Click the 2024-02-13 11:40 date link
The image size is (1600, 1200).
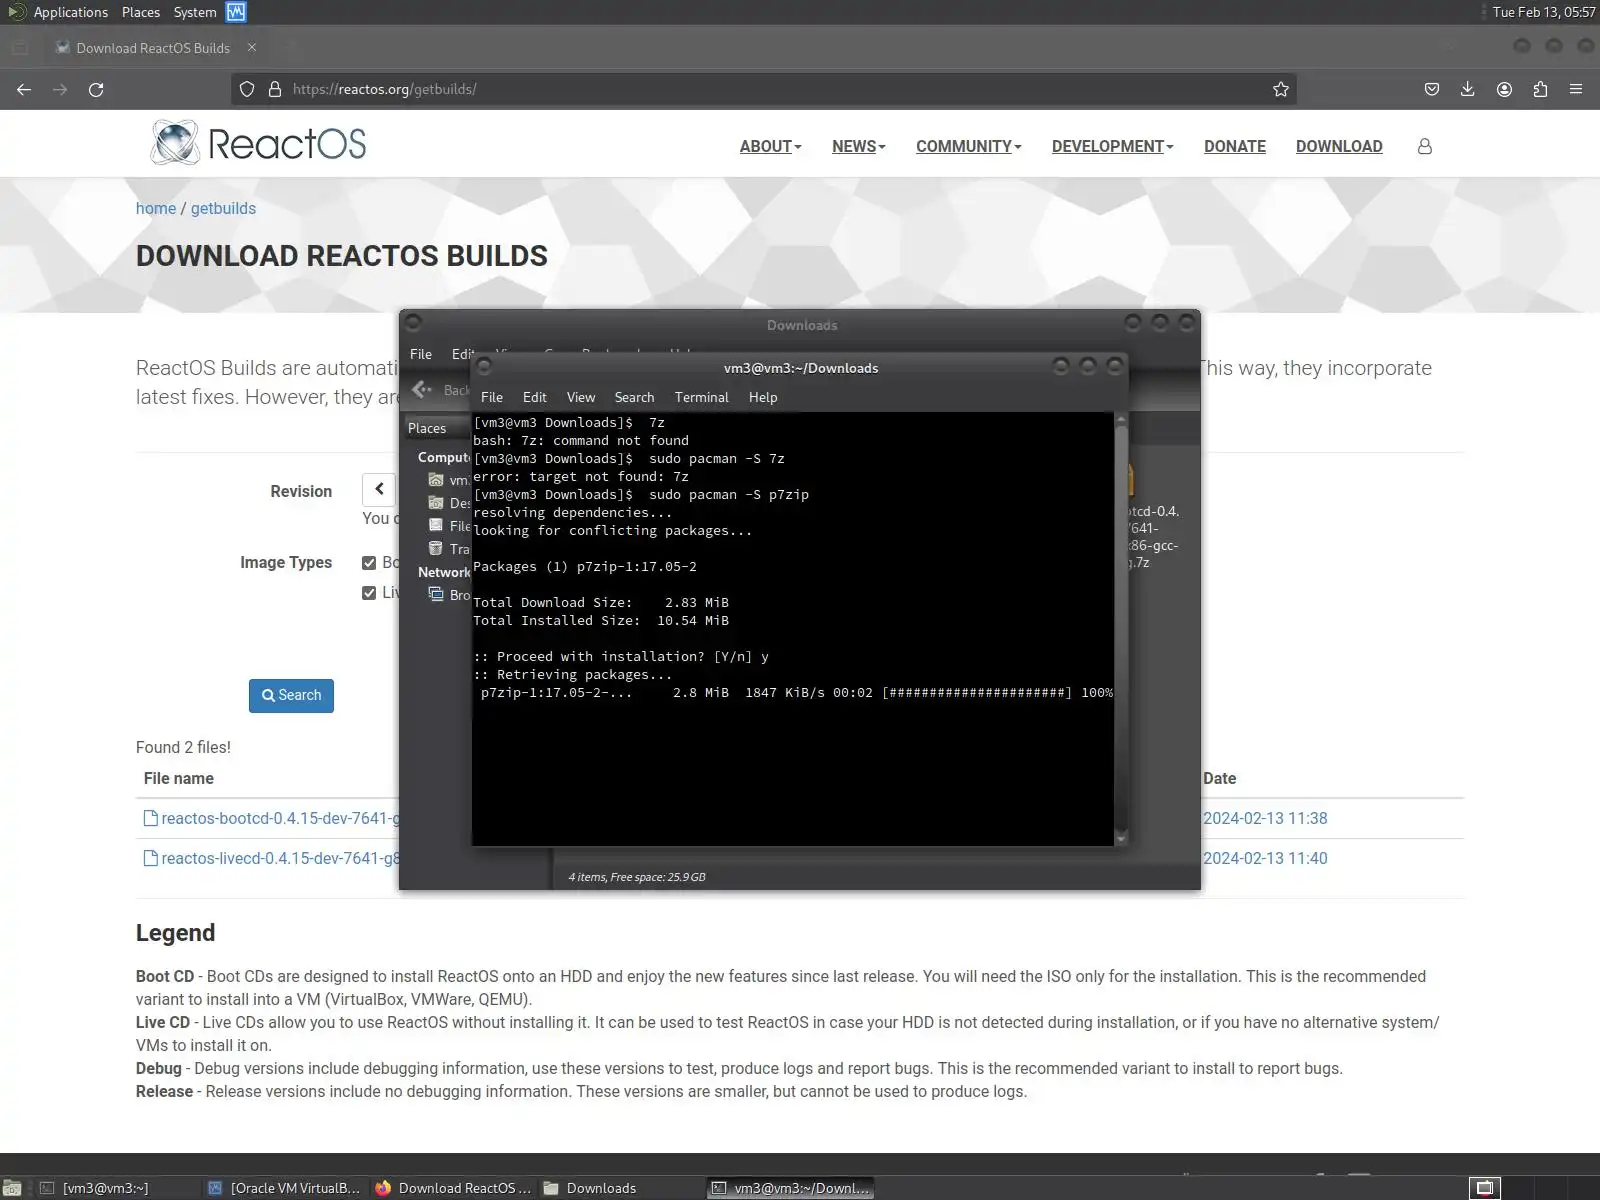[1265, 858]
